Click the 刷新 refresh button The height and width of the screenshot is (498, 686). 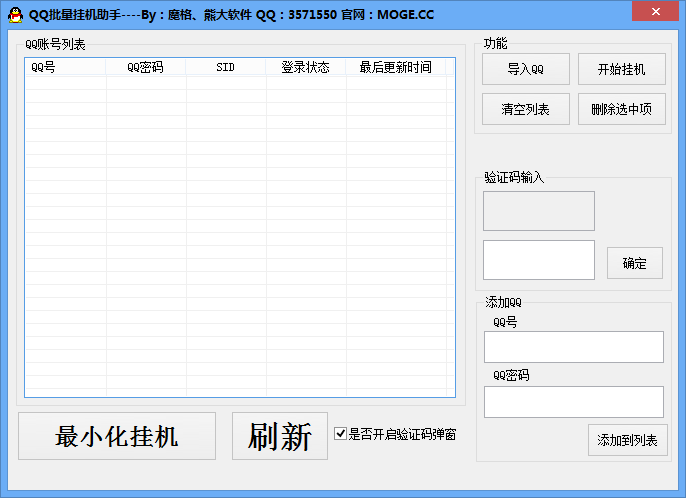(x=280, y=436)
